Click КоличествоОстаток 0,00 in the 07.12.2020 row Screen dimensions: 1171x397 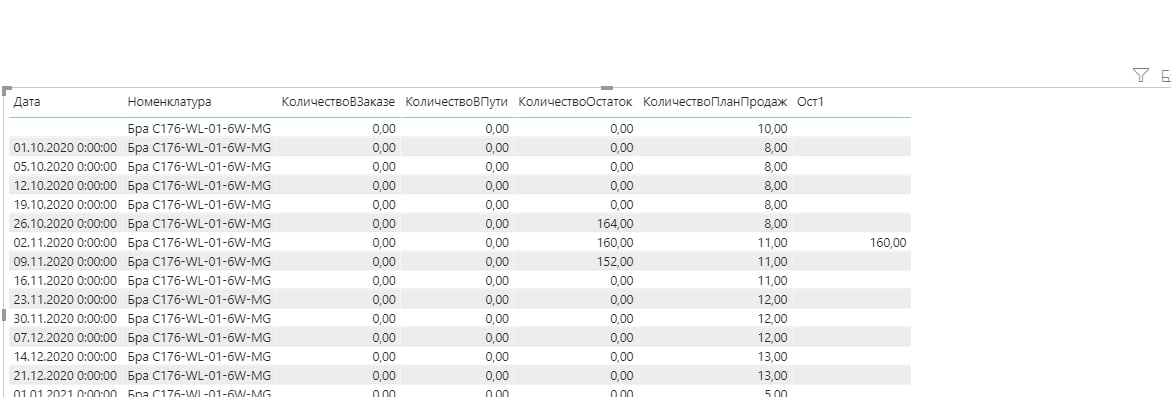point(621,337)
